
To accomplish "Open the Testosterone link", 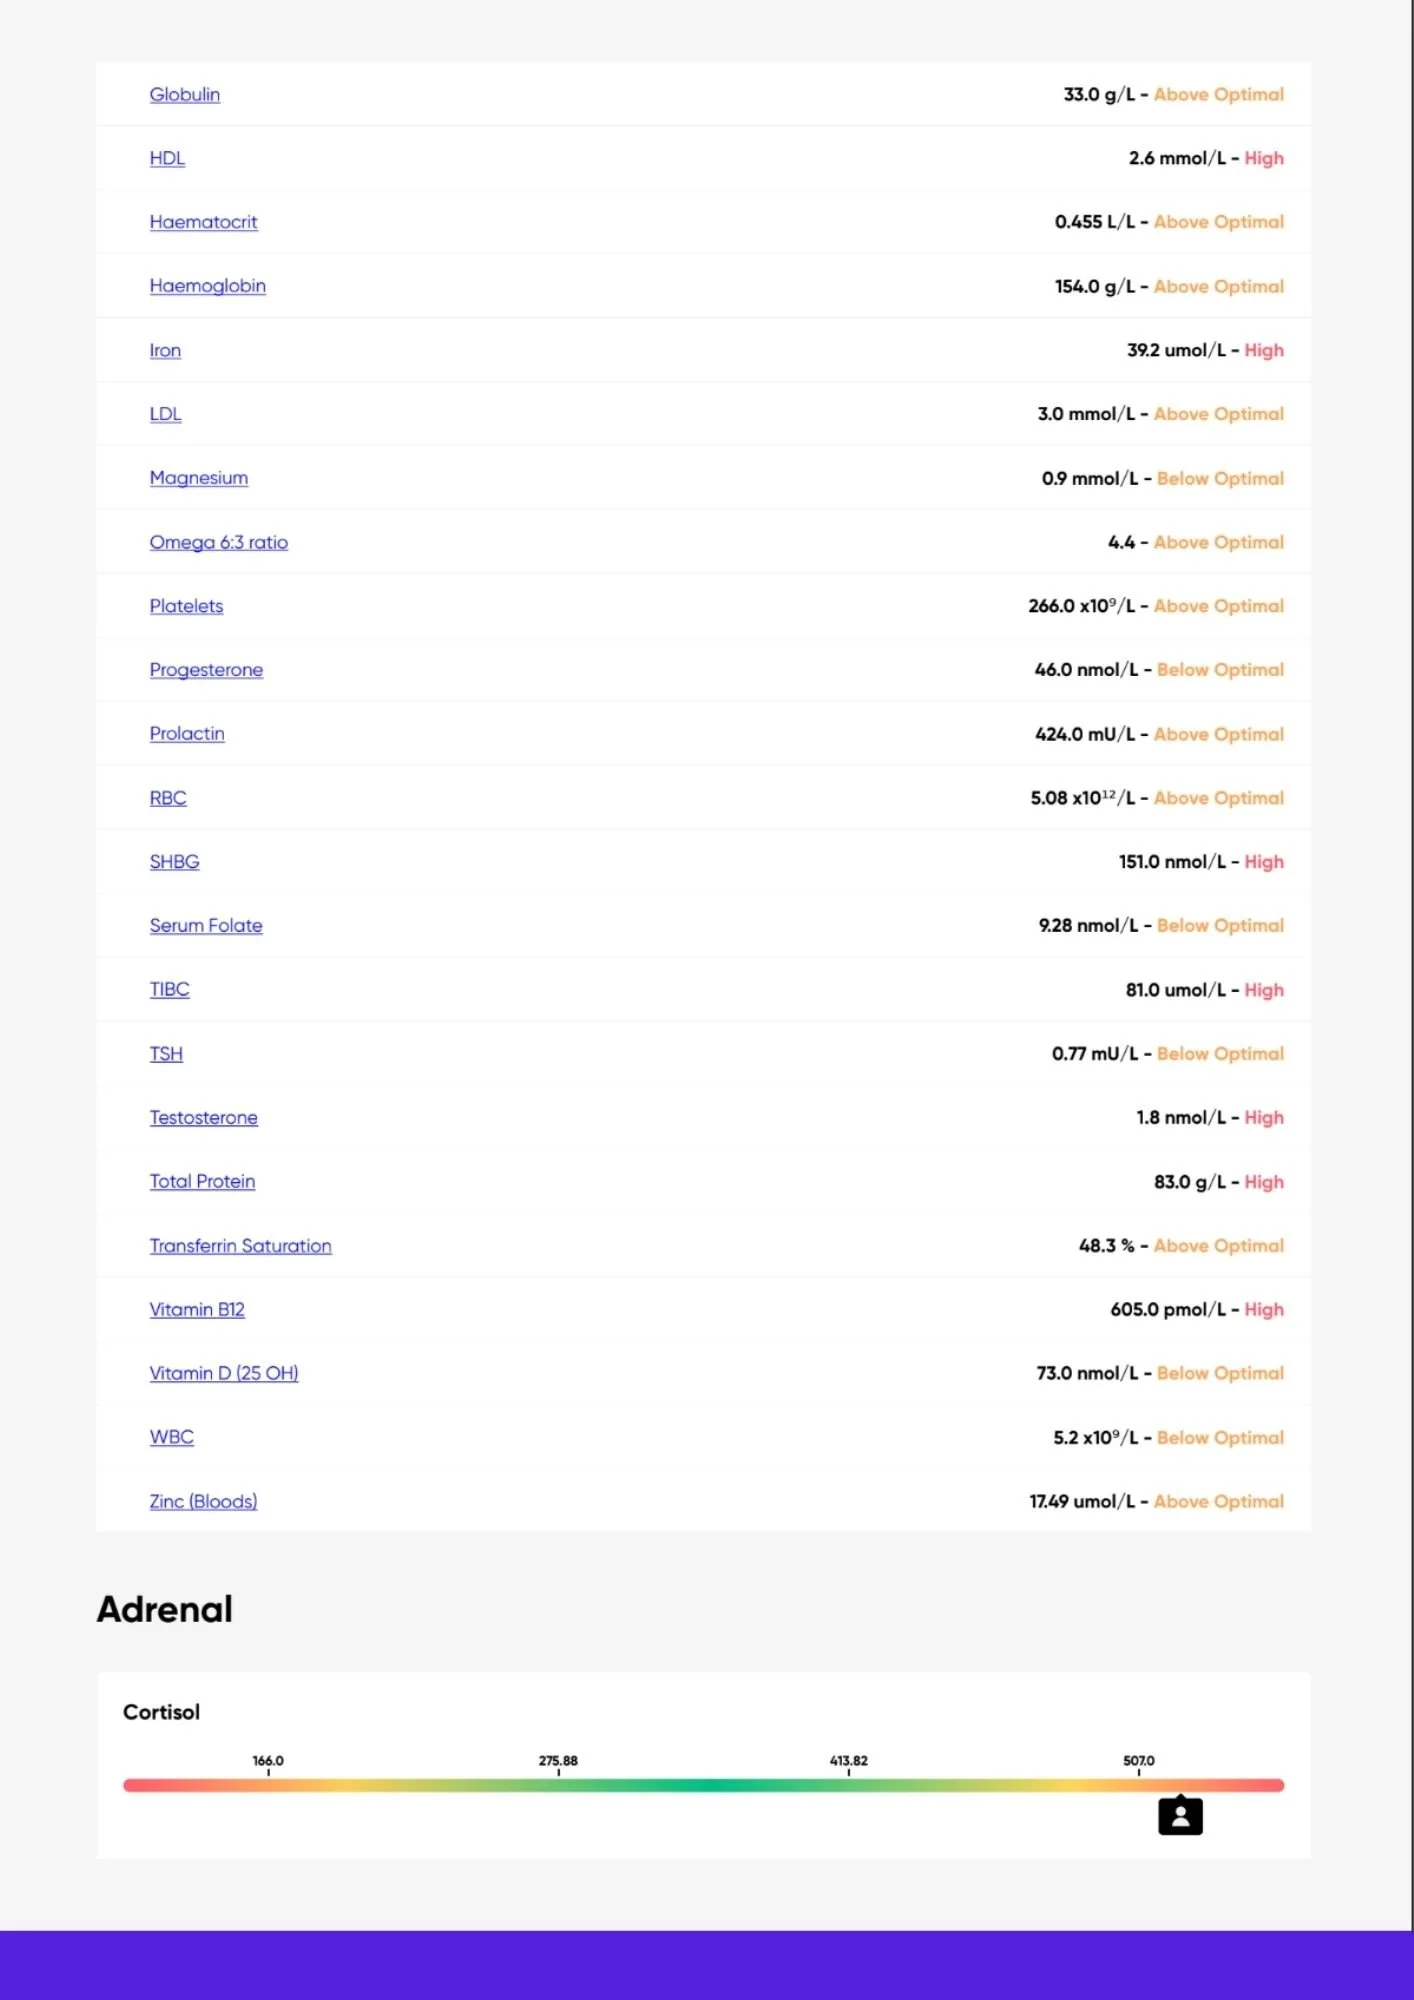I will click(204, 1117).
